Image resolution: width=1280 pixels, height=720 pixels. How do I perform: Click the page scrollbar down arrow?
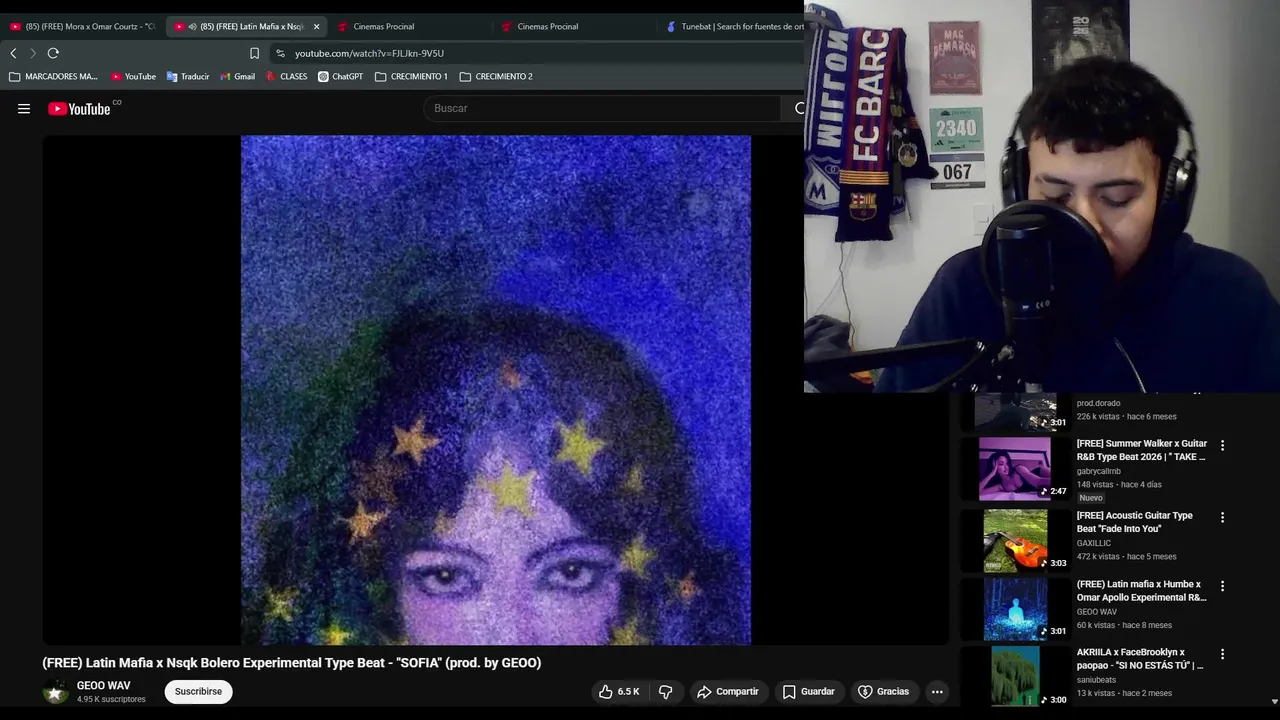coord(1274,701)
